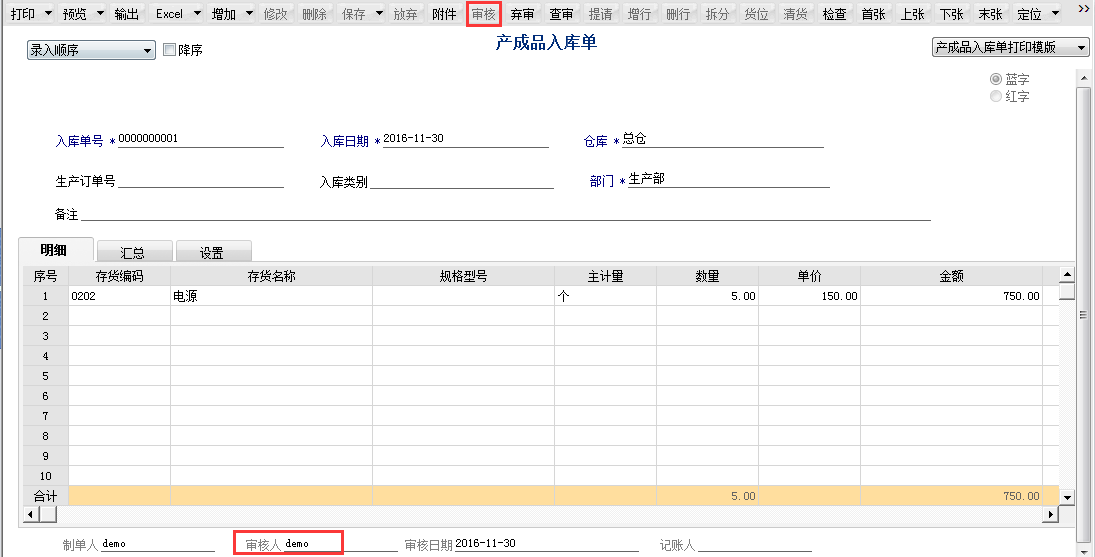Image resolution: width=1095 pixels, height=557 pixels.
Task: Click the 存货编码 column header
Action: (x=119, y=276)
